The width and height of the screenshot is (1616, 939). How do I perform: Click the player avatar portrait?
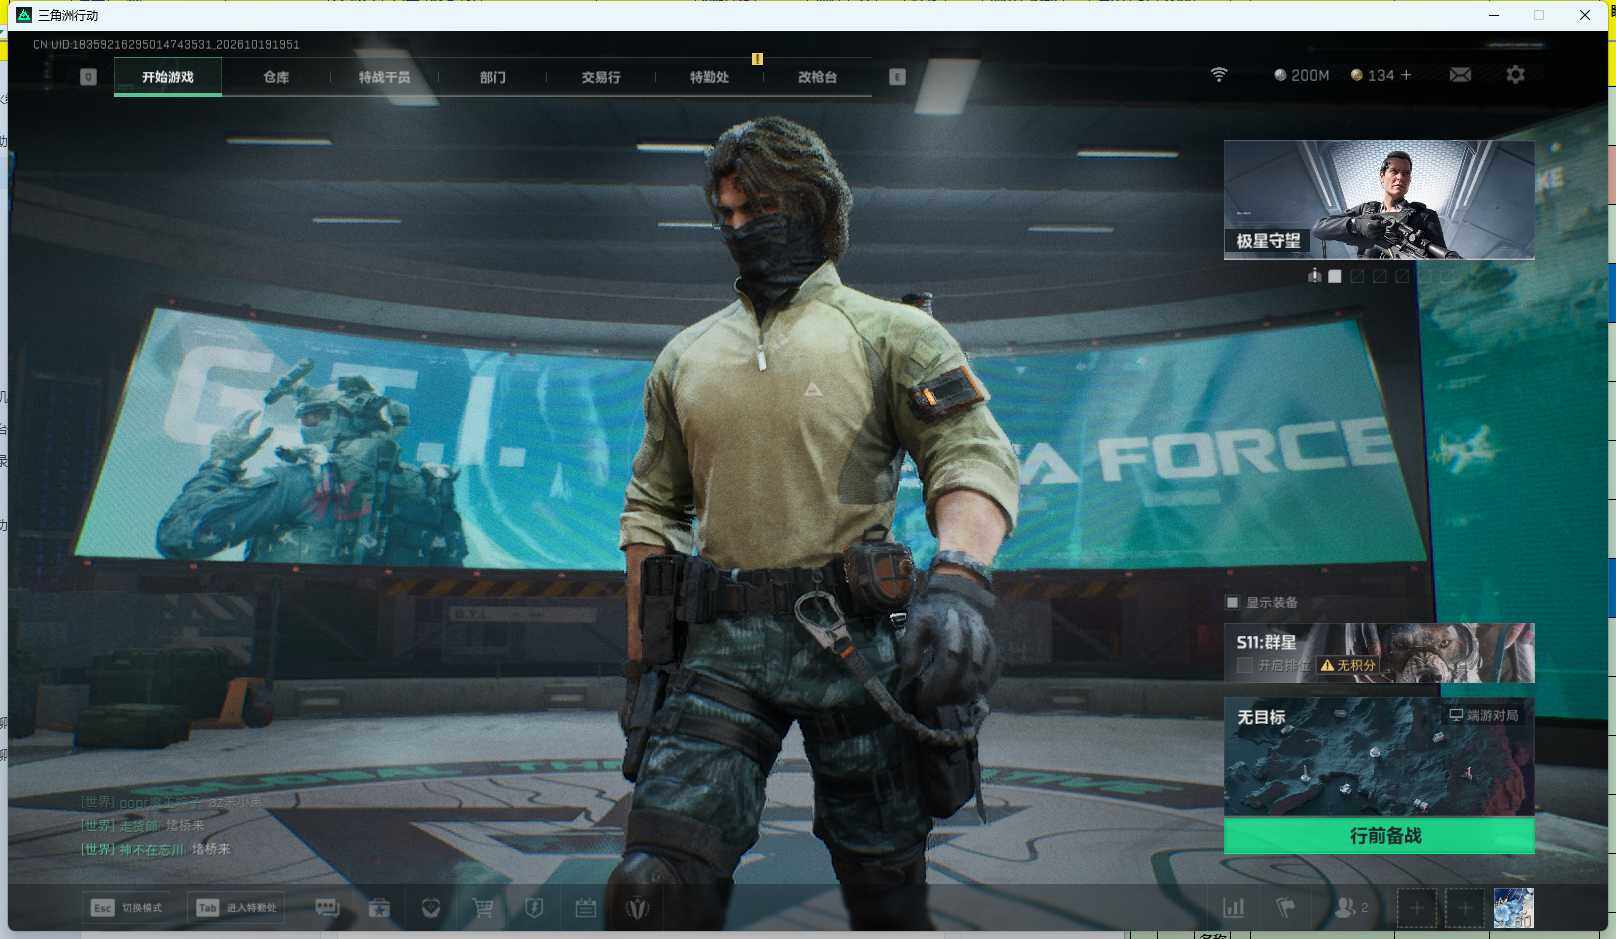click(1513, 908)
